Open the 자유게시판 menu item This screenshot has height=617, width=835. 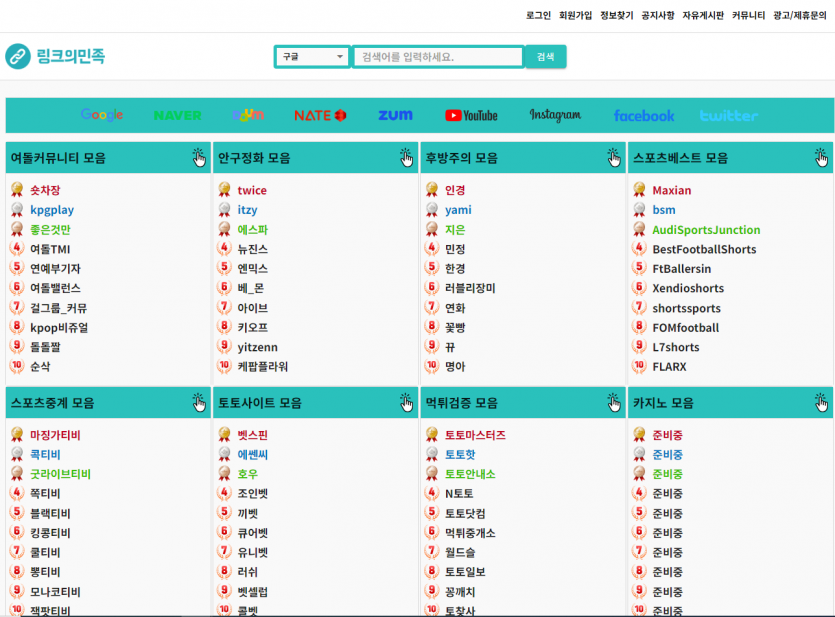point(703,15)
